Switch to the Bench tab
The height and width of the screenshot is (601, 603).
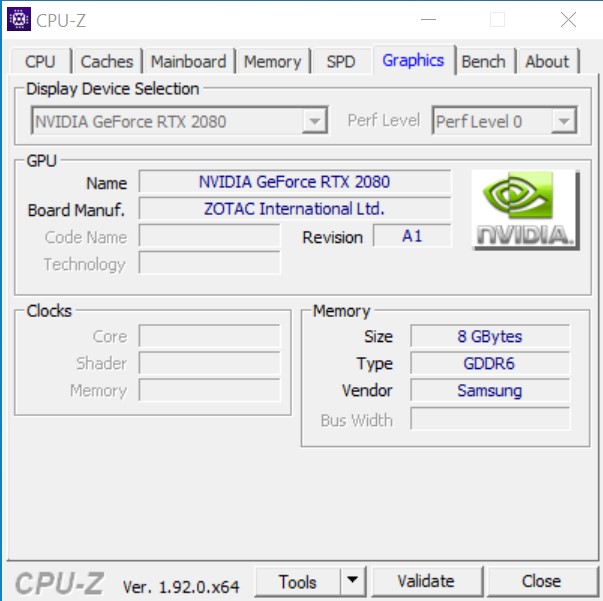pyautogui.click(x=483, y=62)
